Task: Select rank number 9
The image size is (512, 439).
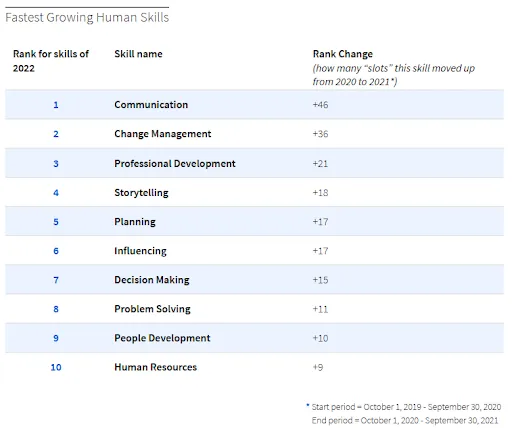Action: (56, 338)
